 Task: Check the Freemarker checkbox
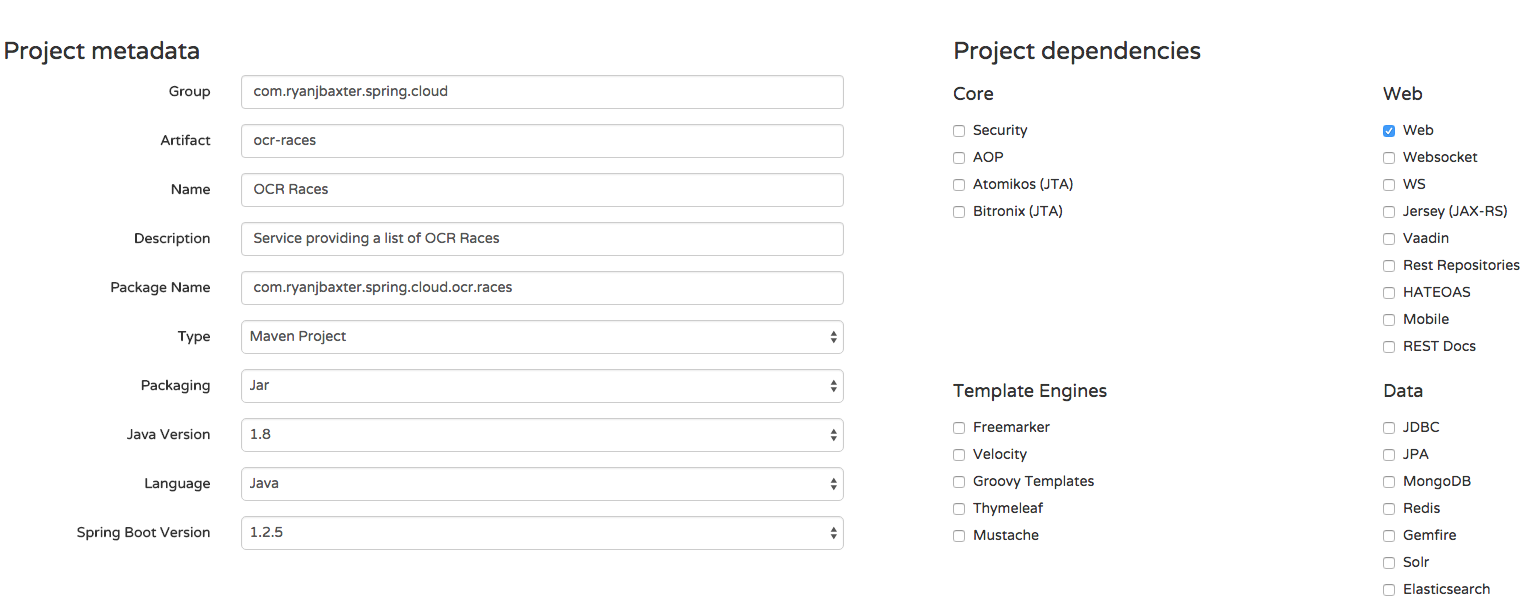pos(959,428)
